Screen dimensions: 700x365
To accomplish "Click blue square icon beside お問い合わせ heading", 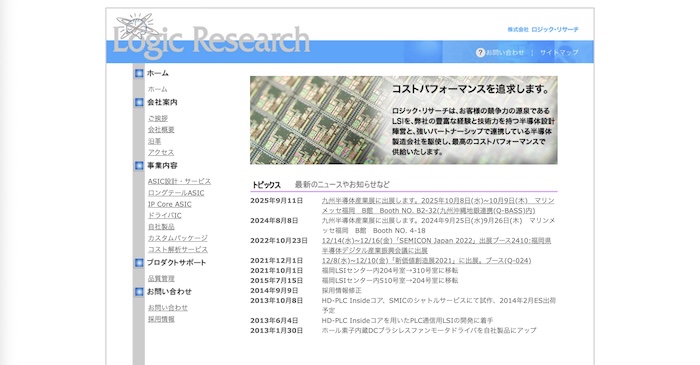I will click(x=139, y=292).
